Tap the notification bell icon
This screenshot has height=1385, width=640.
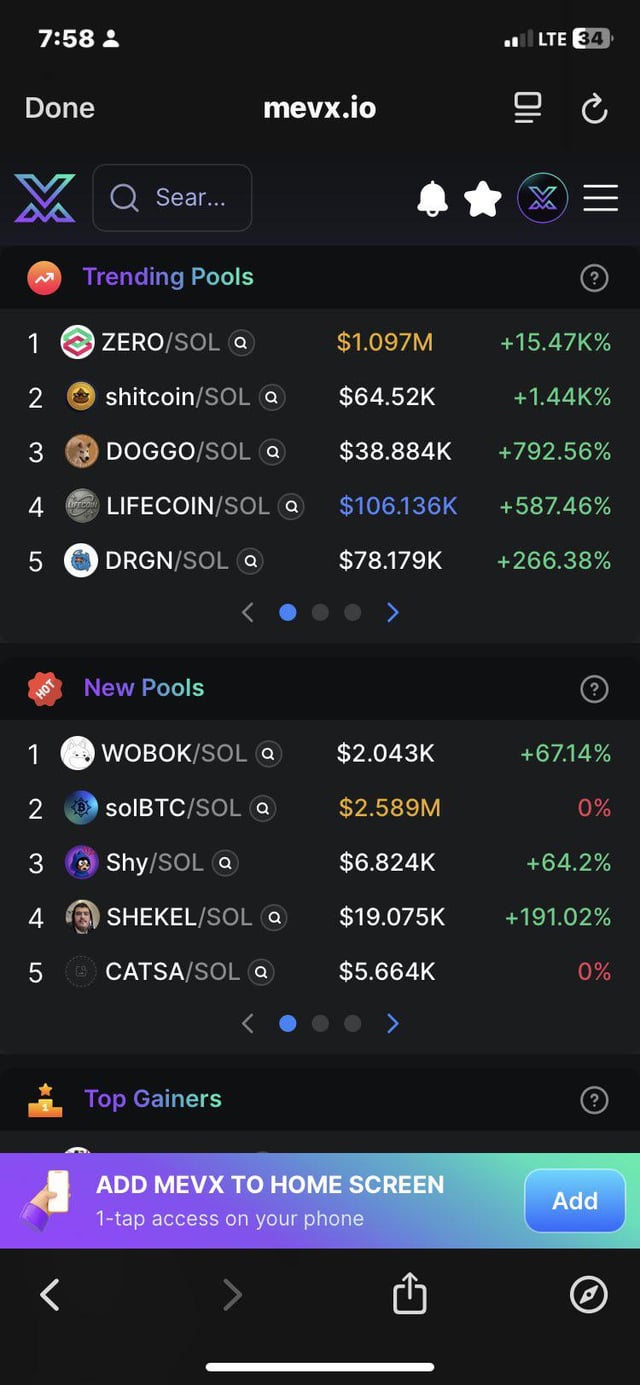click(432, 198)
